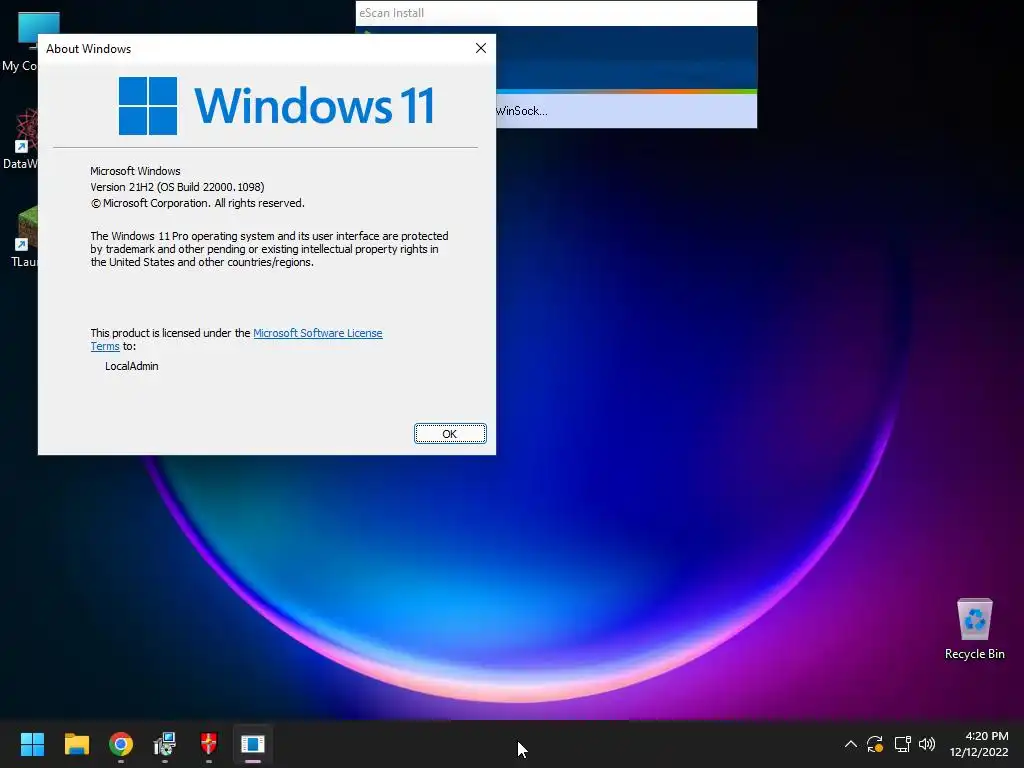Image resolution: width=1024 pixels, height=768 pixels.
Task: Close the About Windows dialog
Action: pos(481,48)
